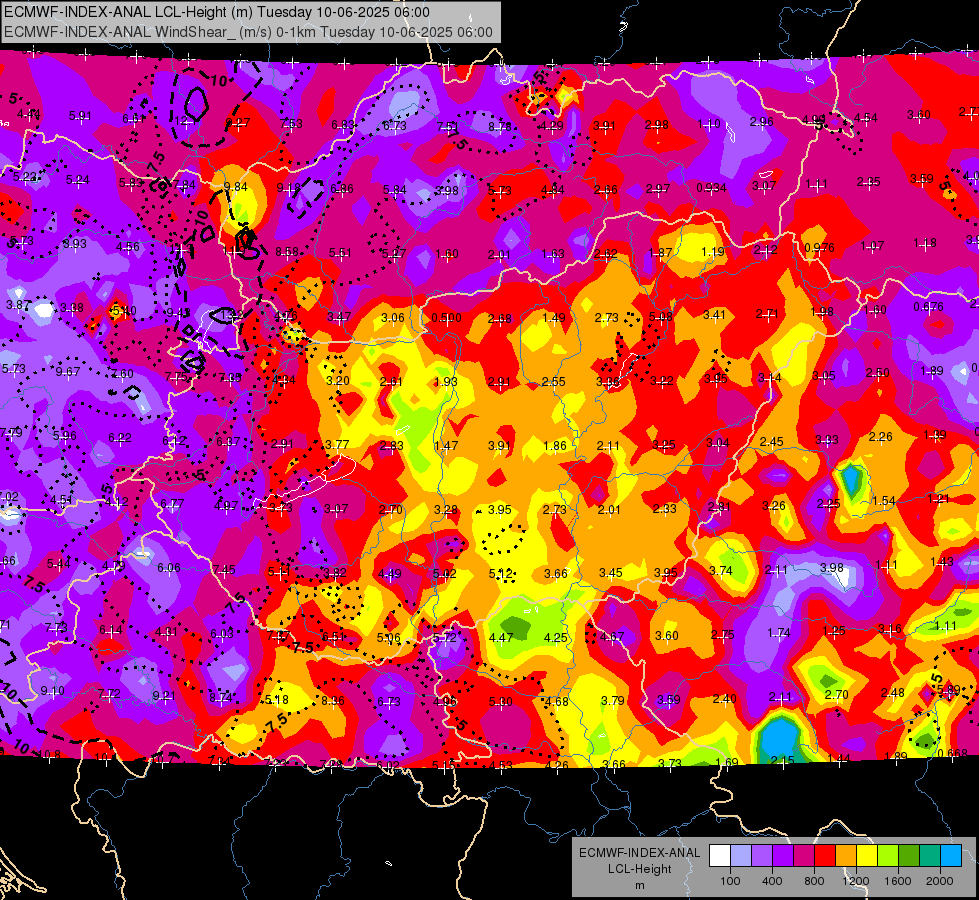
Task: Click the grid value 2.55
Action: [553, 381]
